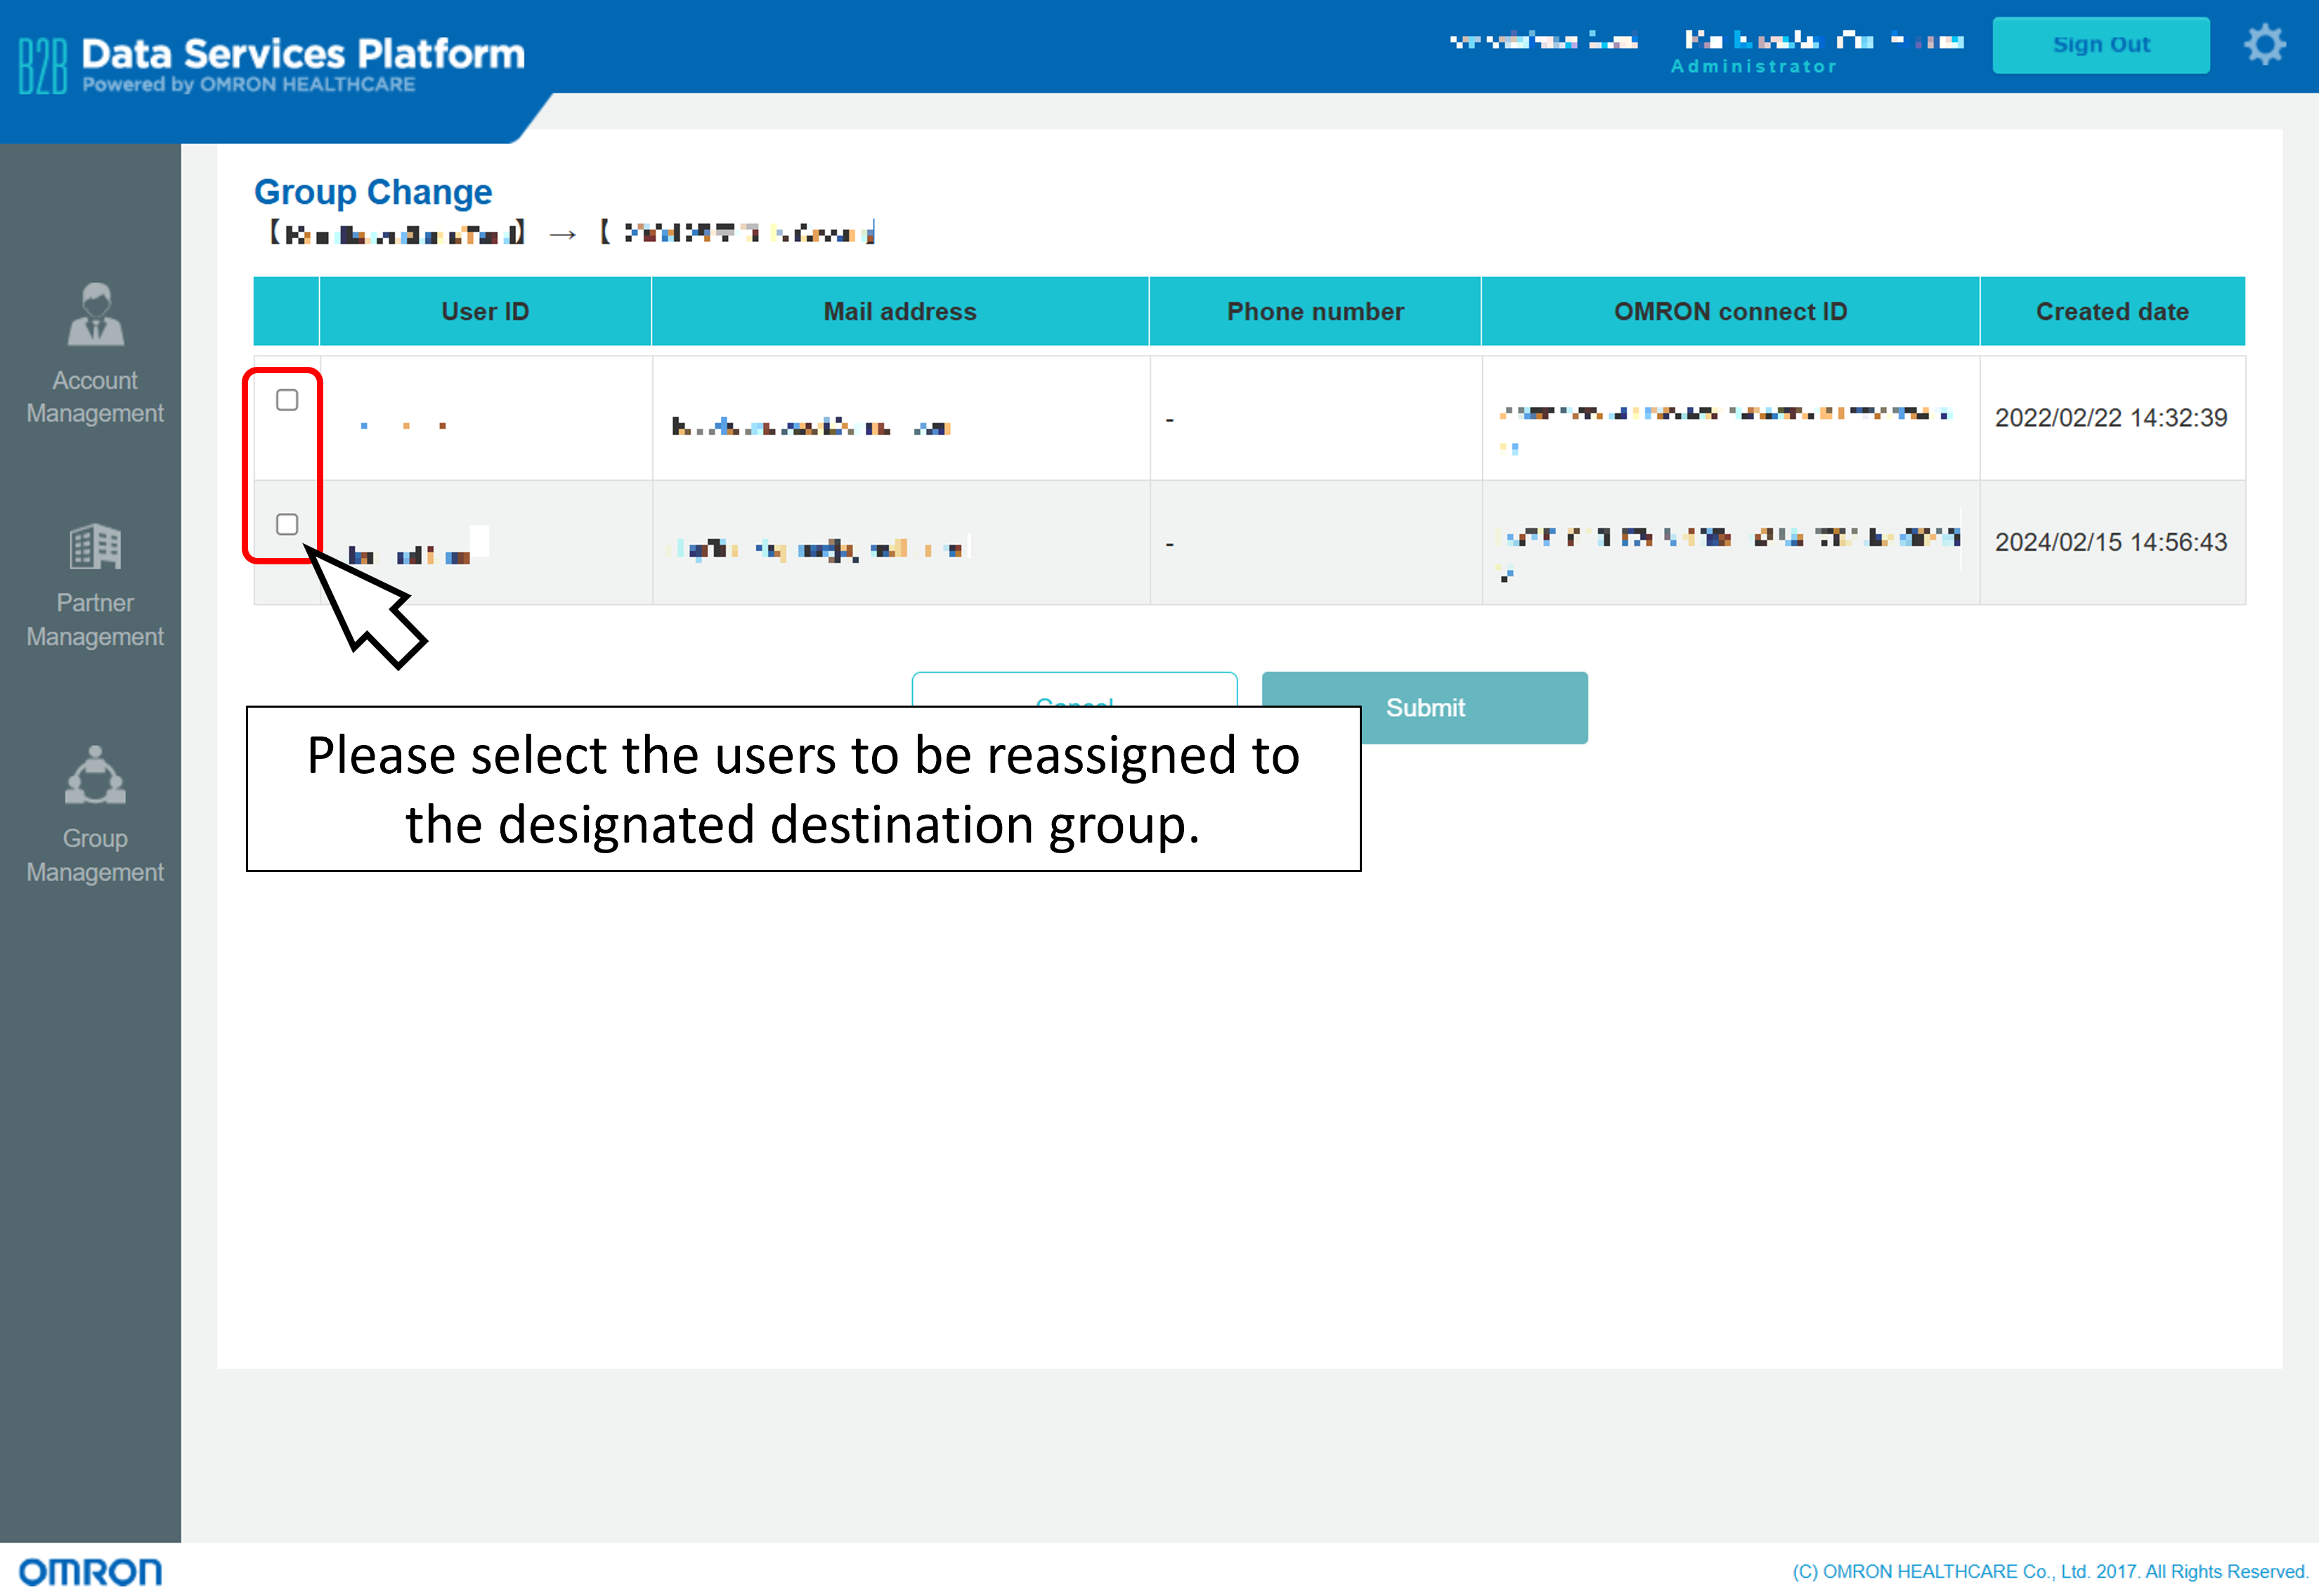Click the Mail address column header
Screen dimensions: 2319x1596
900,311
